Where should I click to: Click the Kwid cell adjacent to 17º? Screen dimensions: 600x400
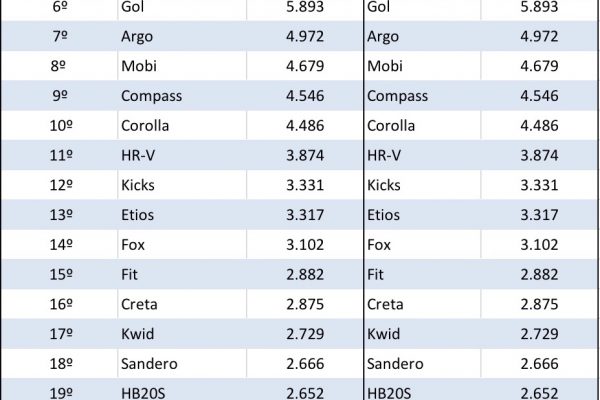[x=139, y=333]
